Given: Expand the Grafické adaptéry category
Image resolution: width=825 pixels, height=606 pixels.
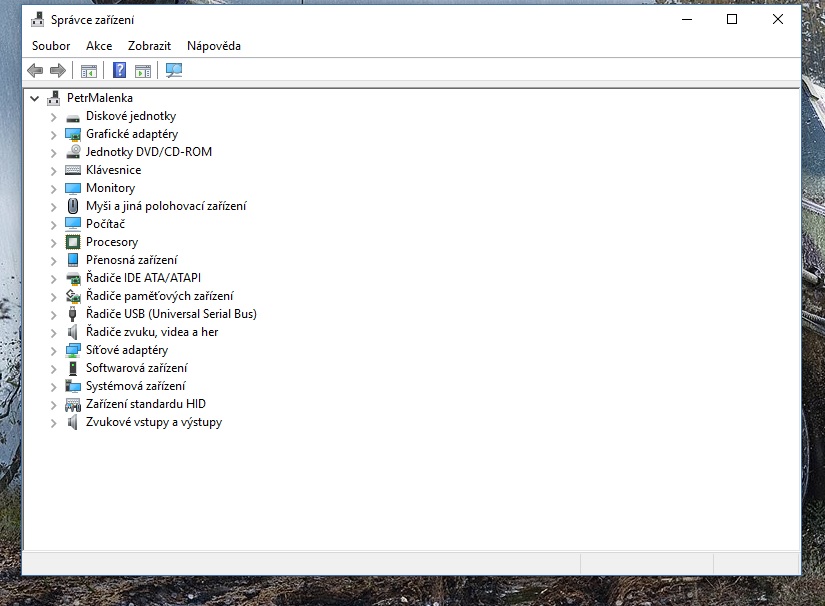Looking at the screenshot, I should pyautogui.click(x=53, y=135).
